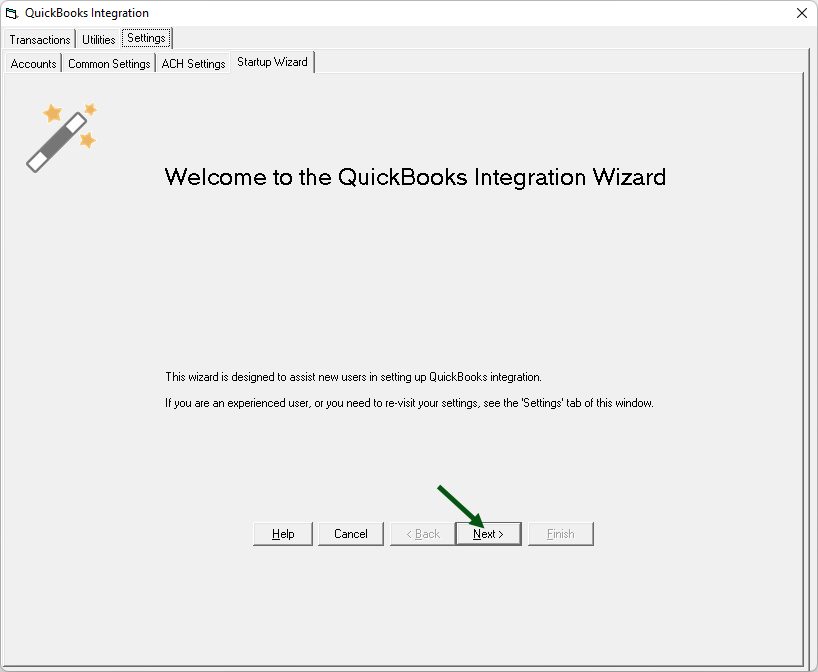Click the greyed-out Finish button
Screen dimensions: 818x672
(561, 534)
